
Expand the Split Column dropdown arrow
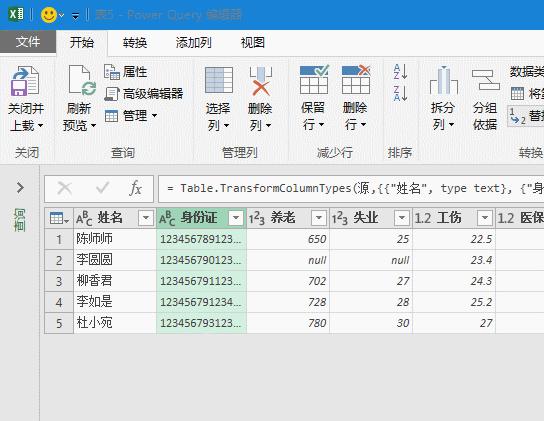451,125
